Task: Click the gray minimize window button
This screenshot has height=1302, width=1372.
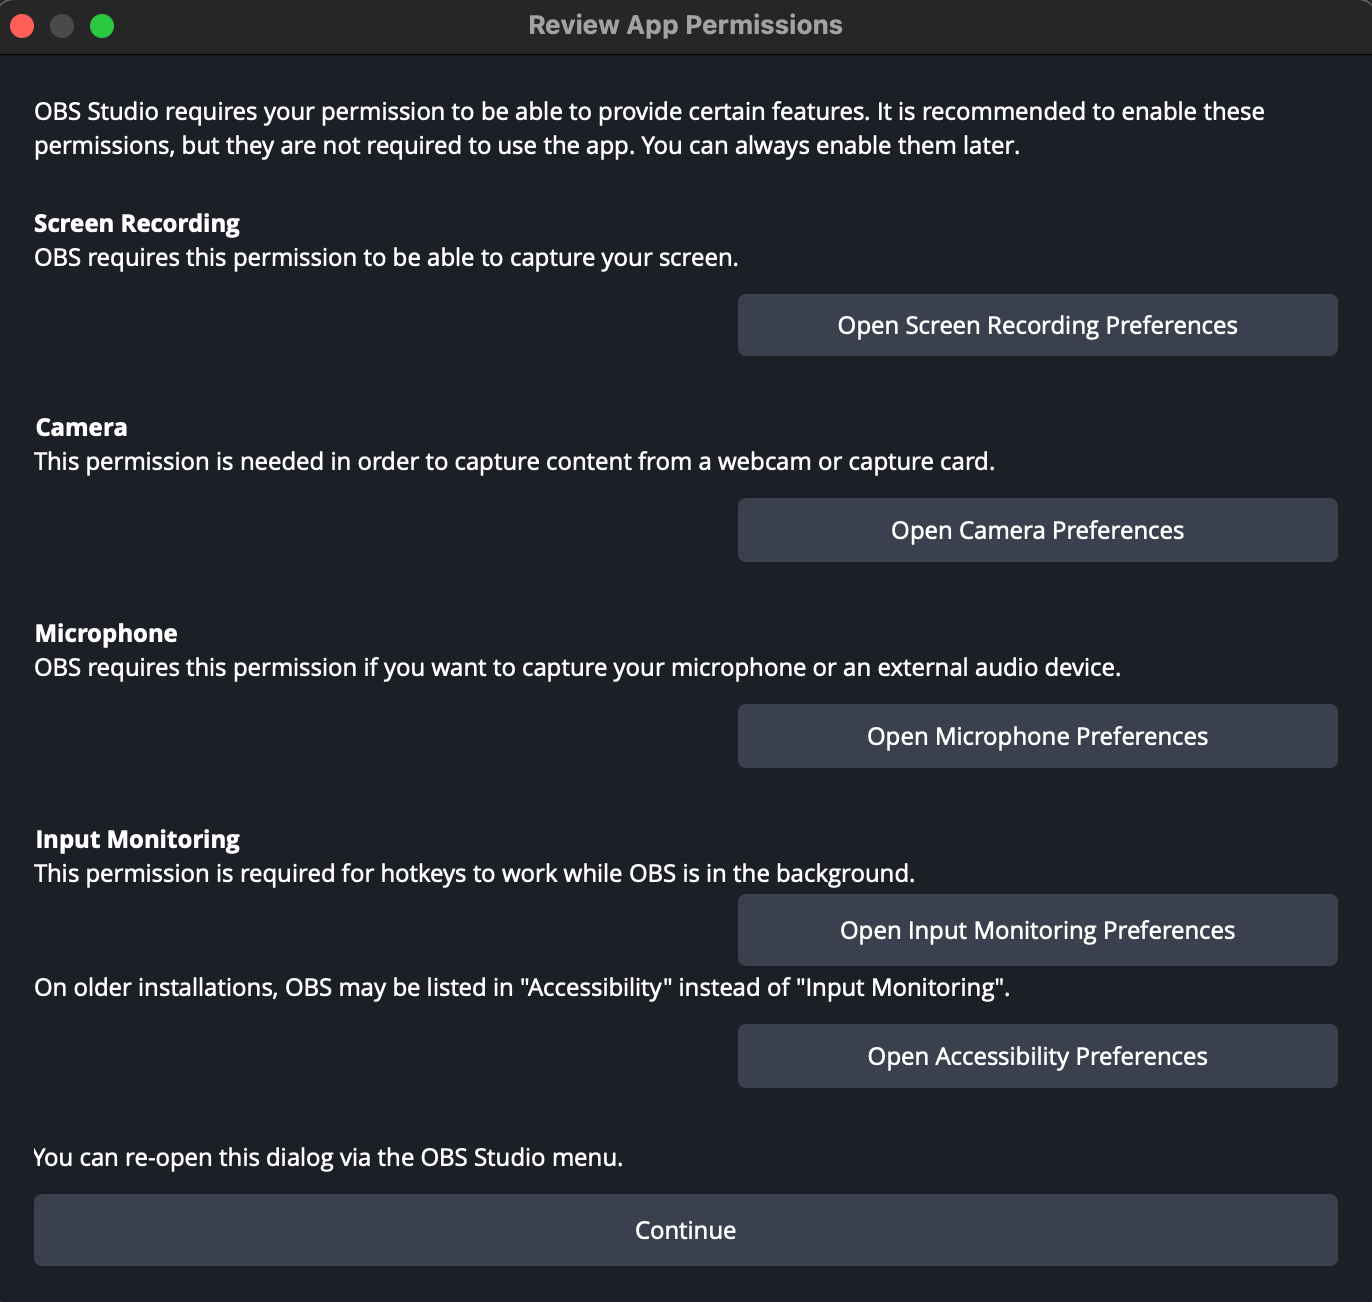Action: 62,26
